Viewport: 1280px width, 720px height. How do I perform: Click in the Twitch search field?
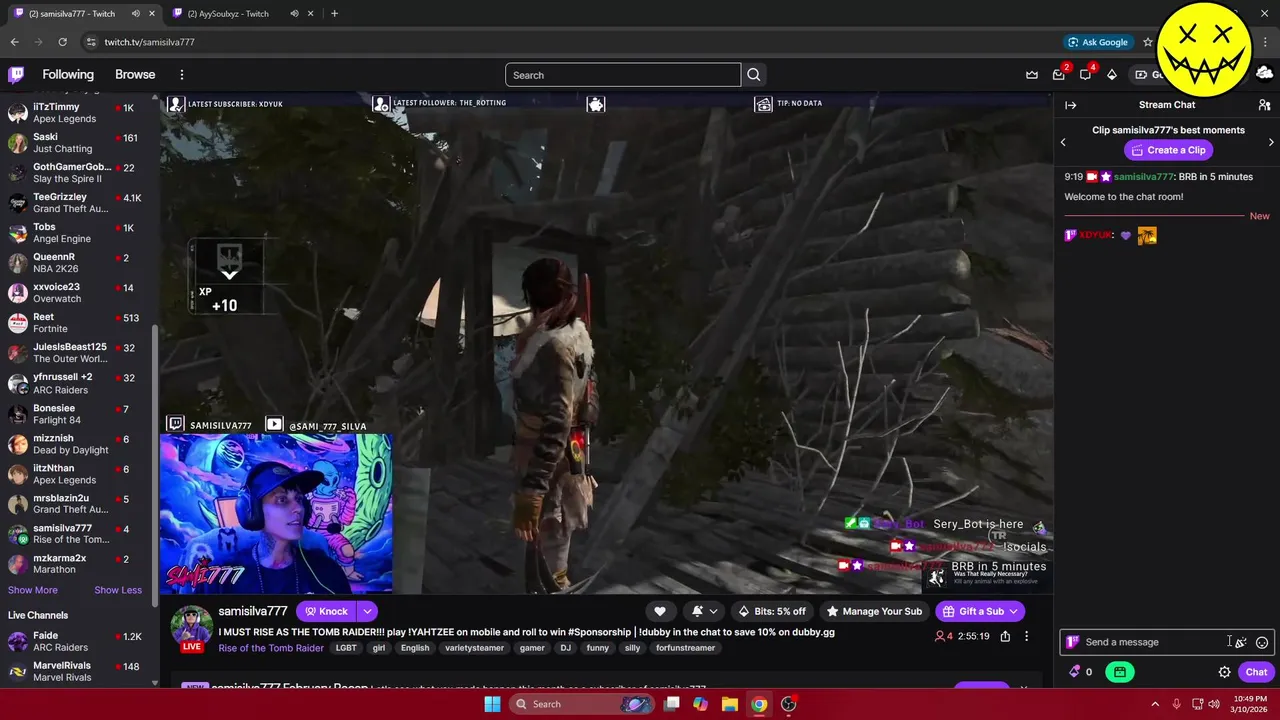623,75
